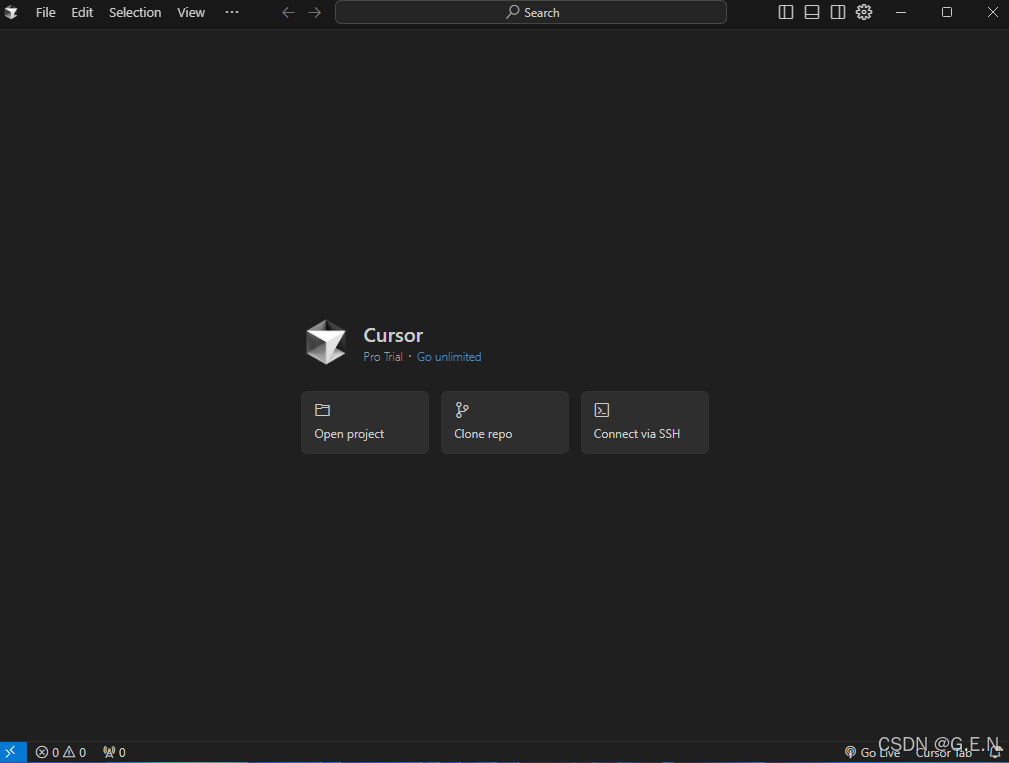
Task: Open the Edit menu
Action: (82, 12)
